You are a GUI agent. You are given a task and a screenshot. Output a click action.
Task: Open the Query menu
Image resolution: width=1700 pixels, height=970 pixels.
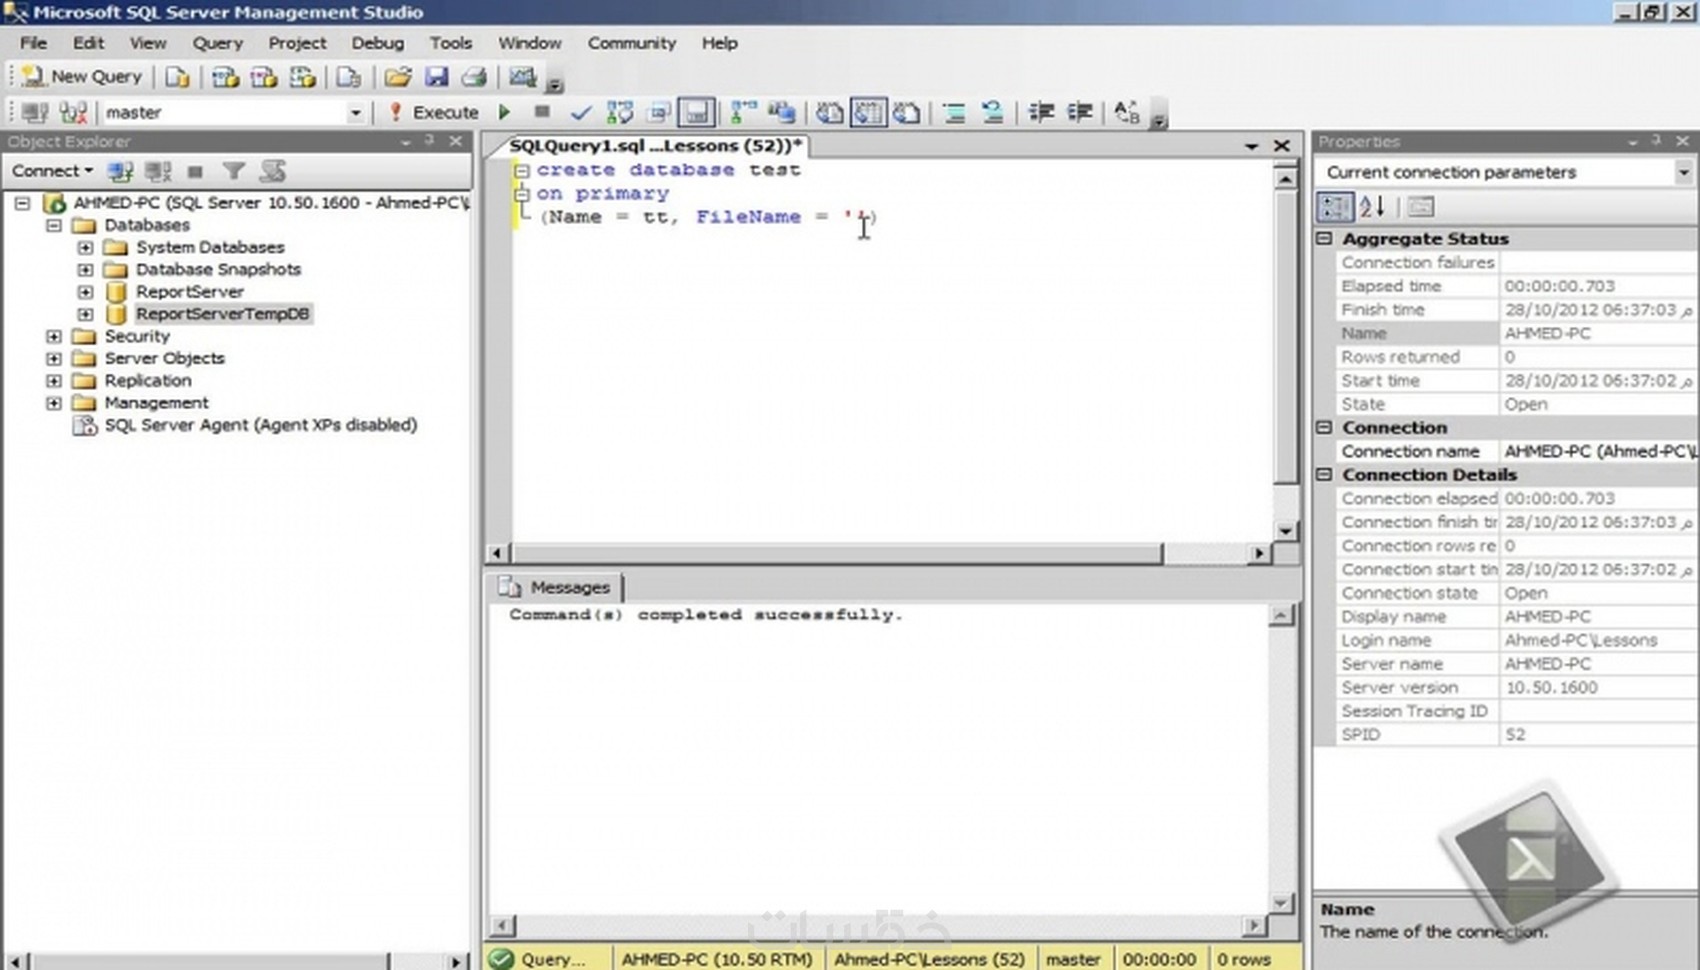pos(217,43)
